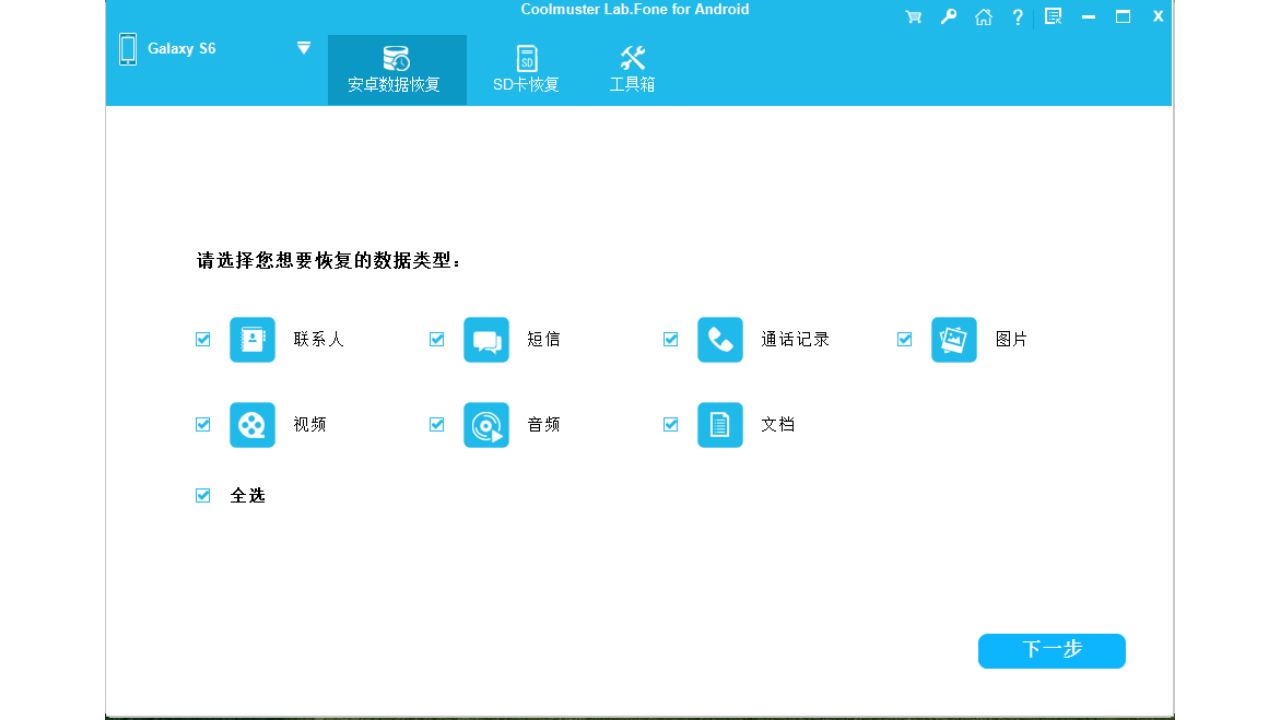Open the home screen icon

(983, 16)
